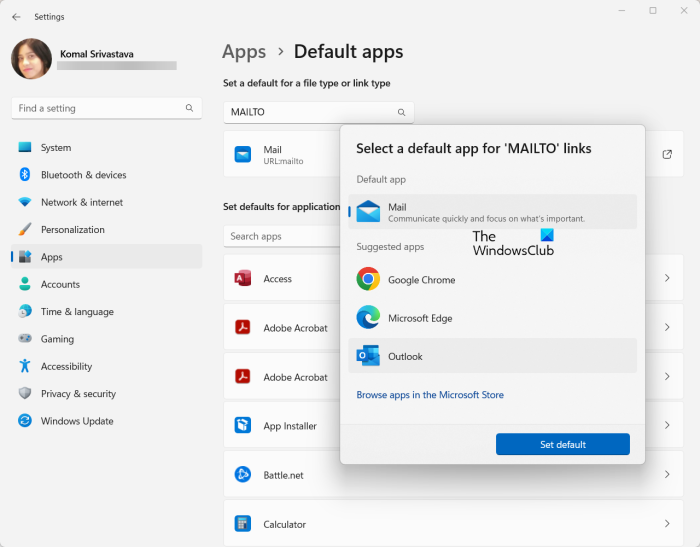The width and height of the screenshot is (700, 547).
Task: Open the external link icon for Mail
Action: pyautogui.click(x=667, y=155)
